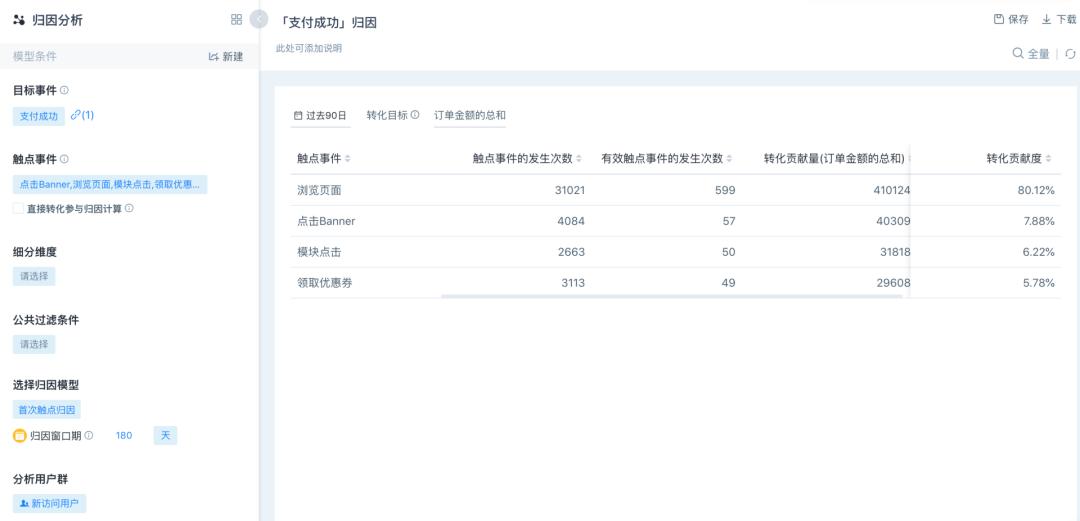Sort by the 触点事件 column header
The image size is (1080, 521).
pyautogui.click(x=324, y=159)
